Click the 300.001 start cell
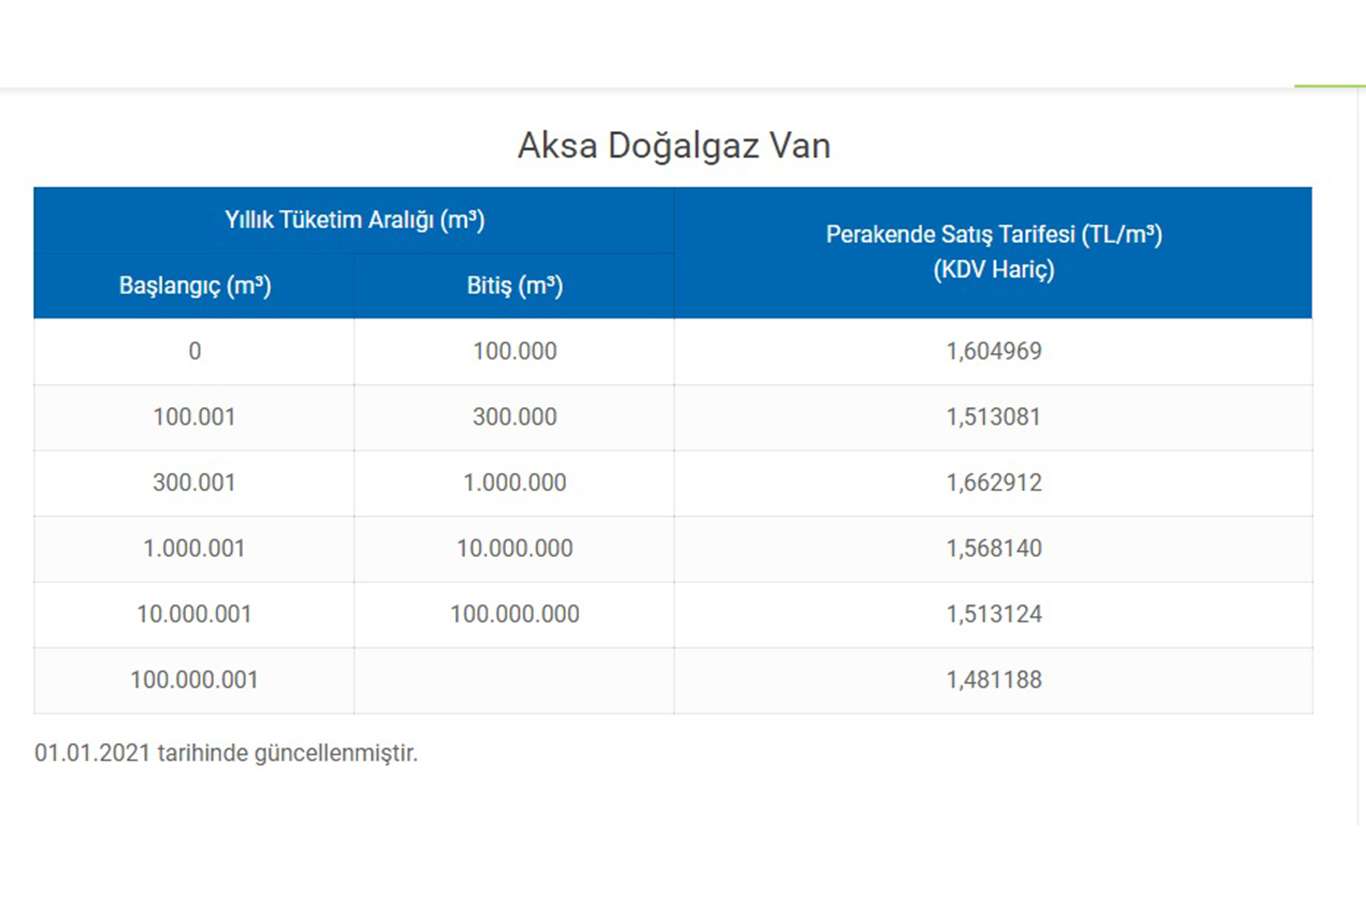1366x910 pixels. point(194,483)
